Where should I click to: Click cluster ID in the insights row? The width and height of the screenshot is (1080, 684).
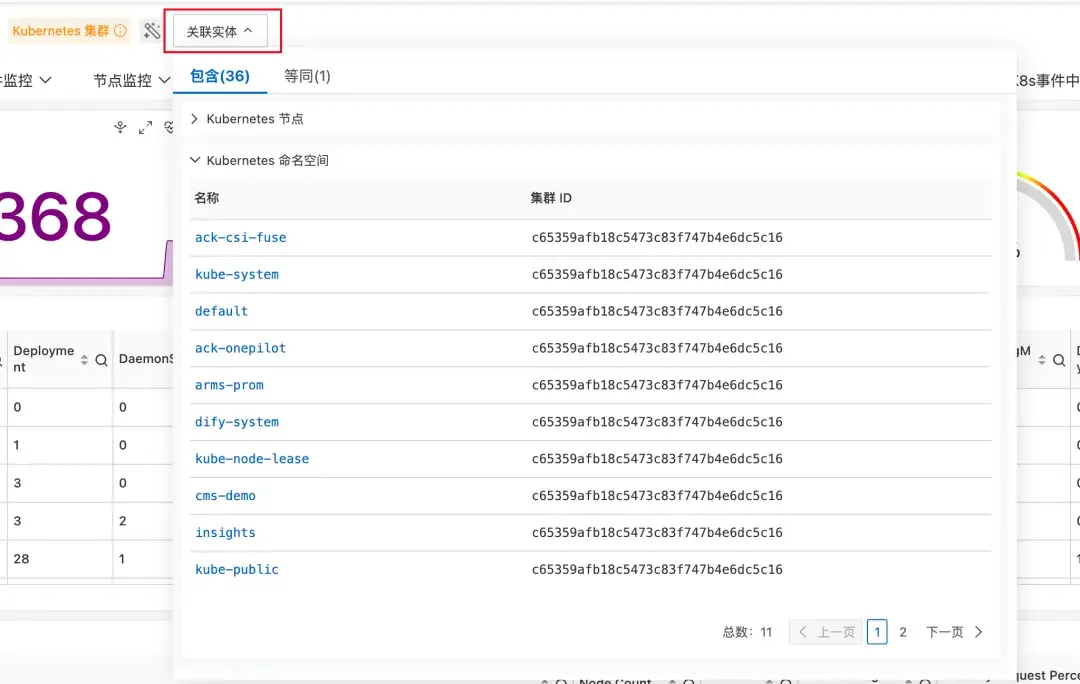point(657,532)
